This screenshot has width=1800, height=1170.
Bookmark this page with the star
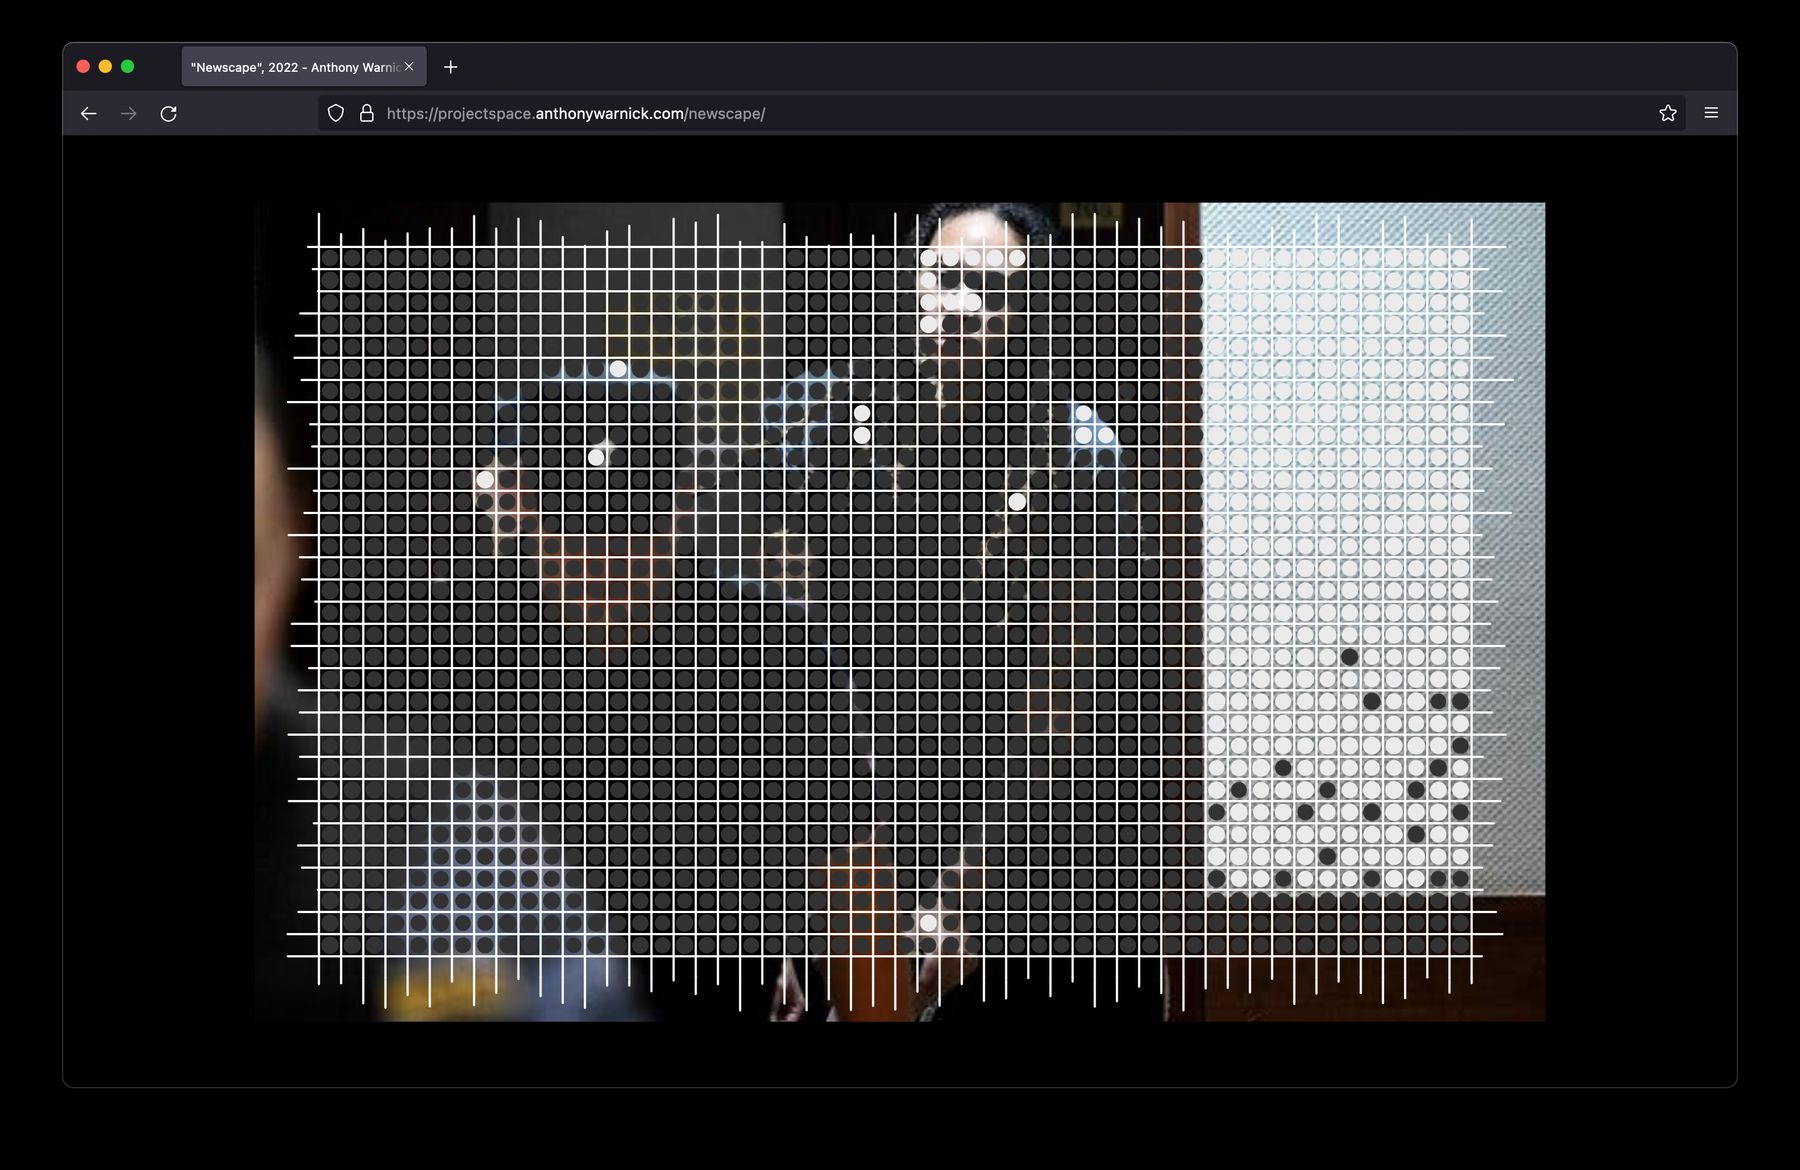click(1668, 114)
